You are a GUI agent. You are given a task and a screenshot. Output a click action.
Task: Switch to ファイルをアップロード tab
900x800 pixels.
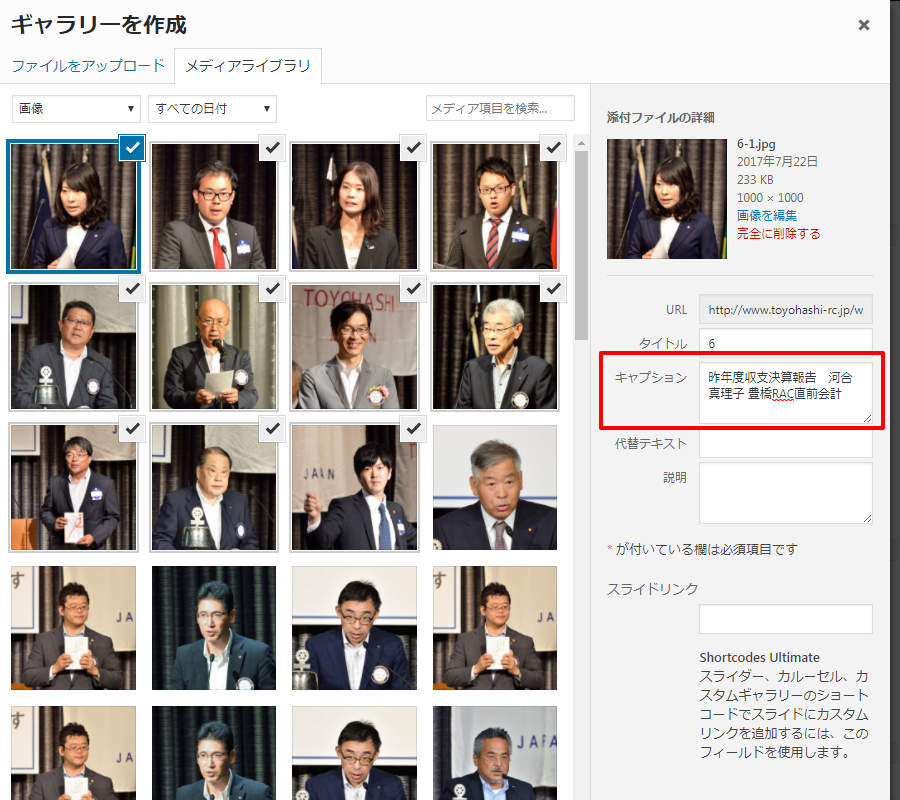coord(88,66)
